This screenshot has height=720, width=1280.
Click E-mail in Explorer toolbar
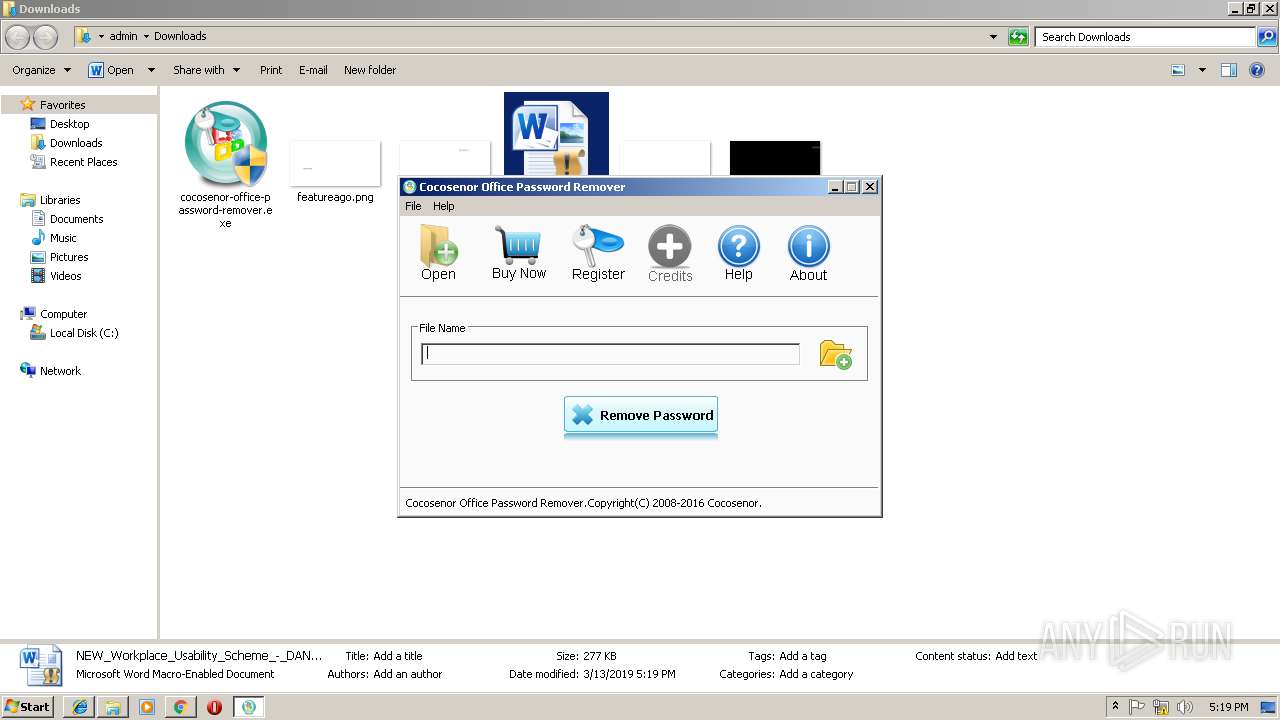pyautogui.click(x=313, y=70)
